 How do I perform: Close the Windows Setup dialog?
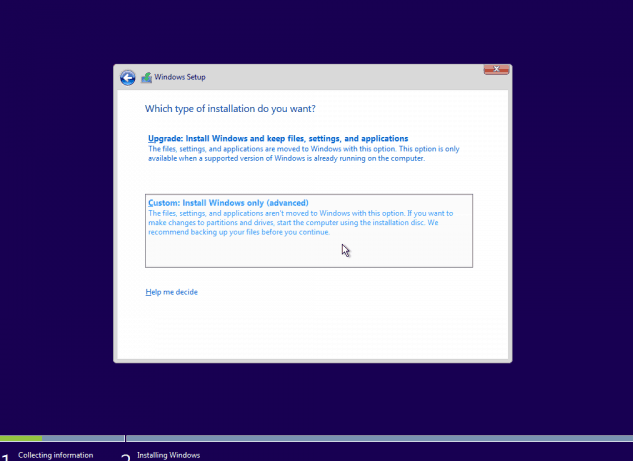[x=497, y=69]
